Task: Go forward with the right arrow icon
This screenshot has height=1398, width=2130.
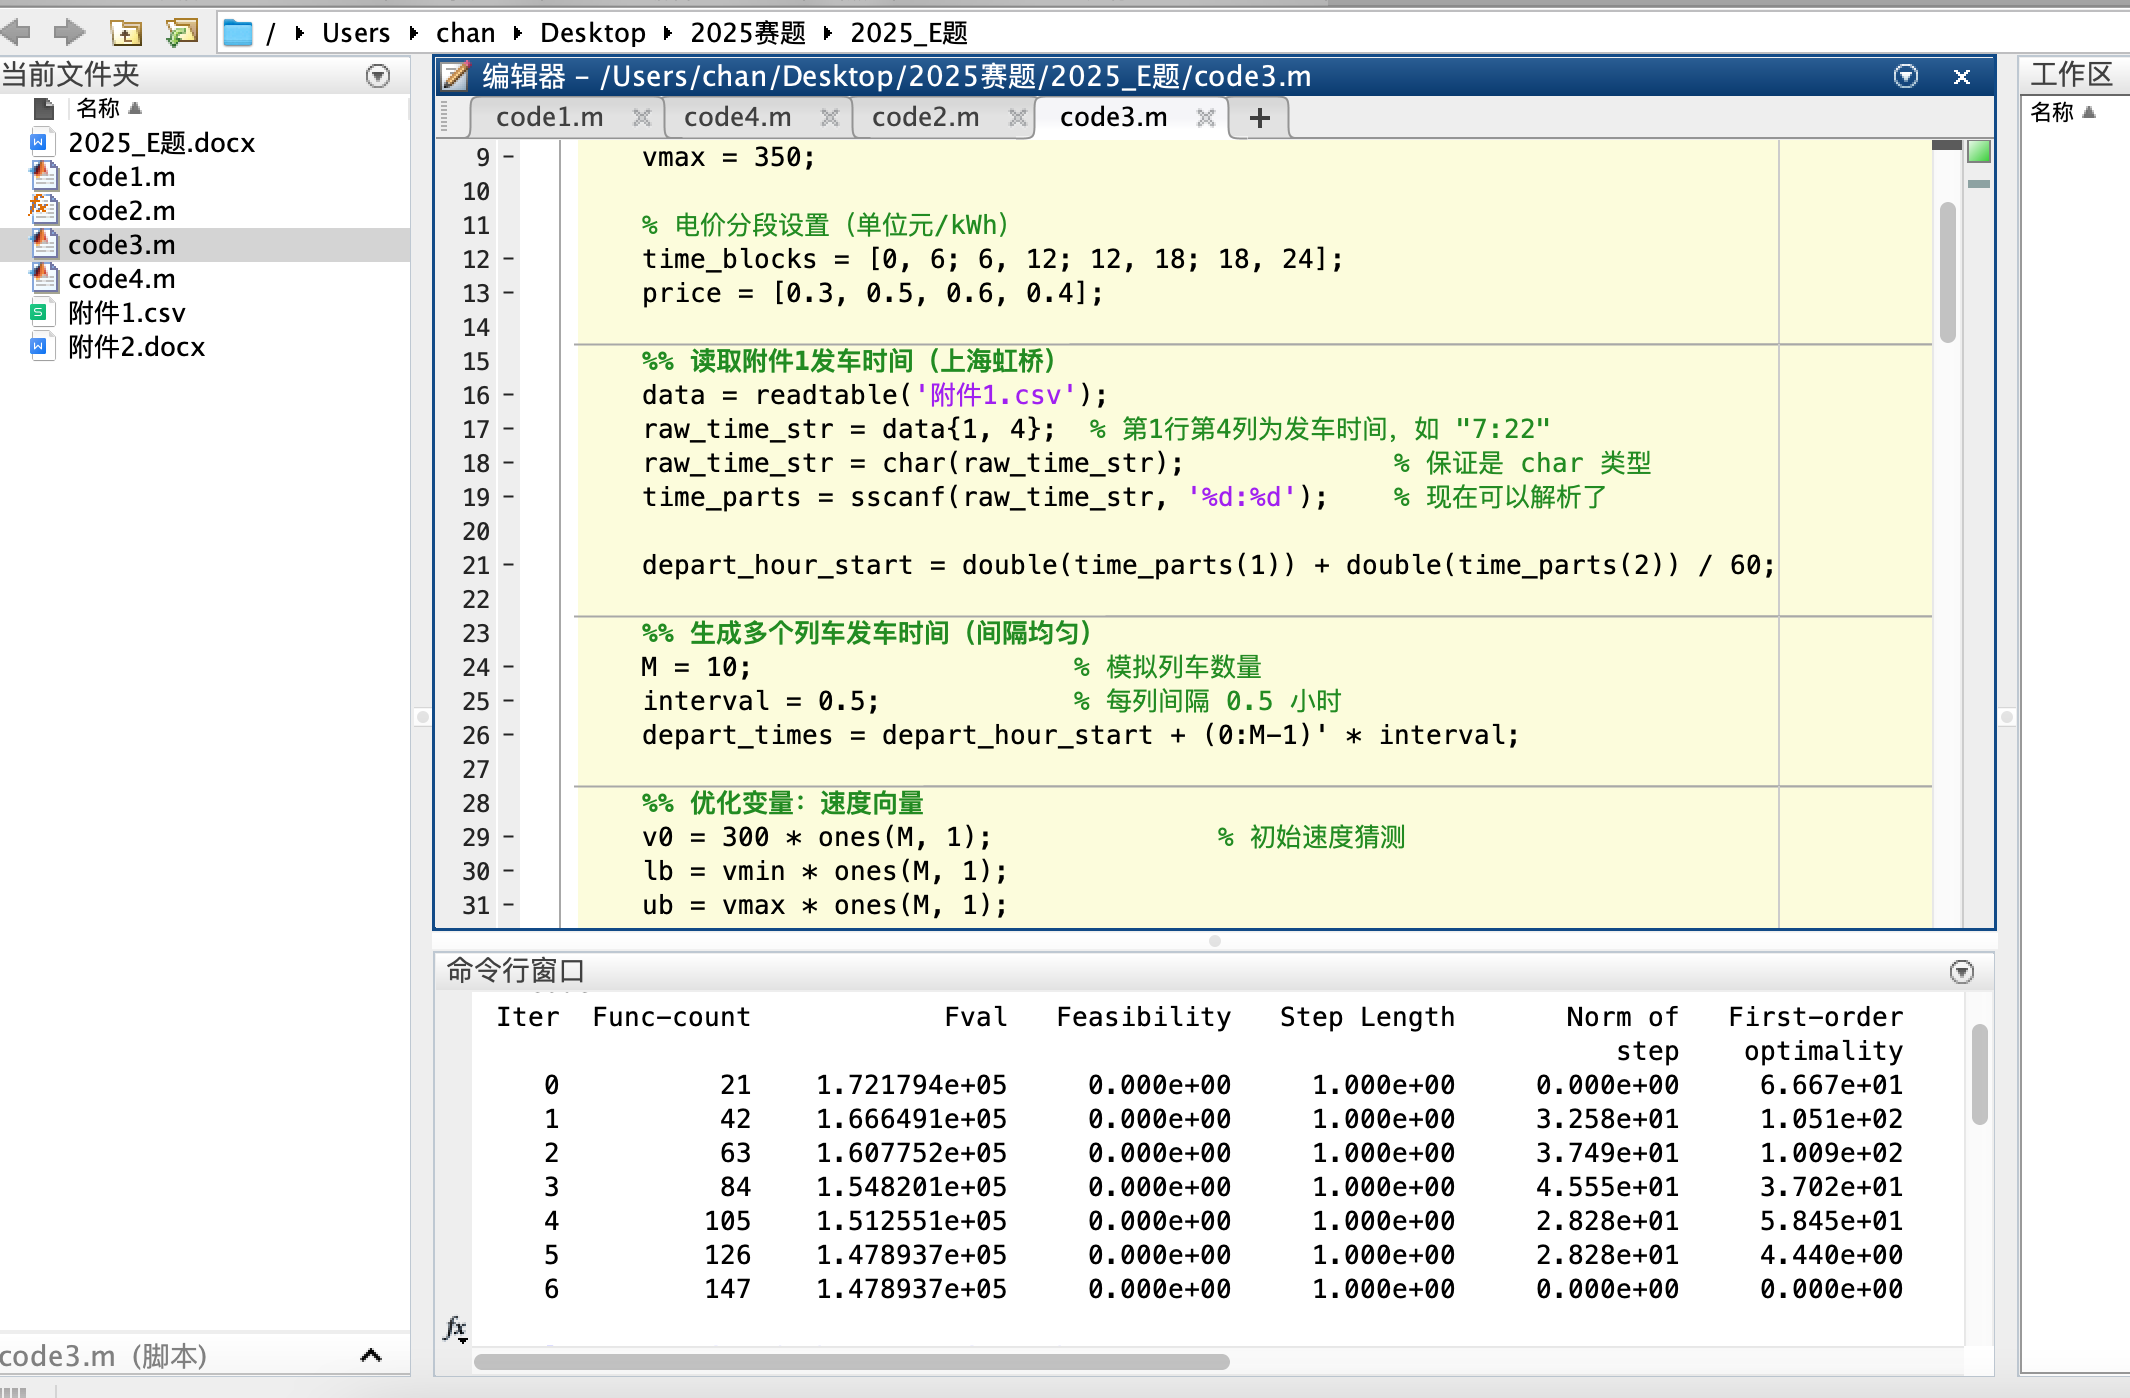Action: [68, 33]
